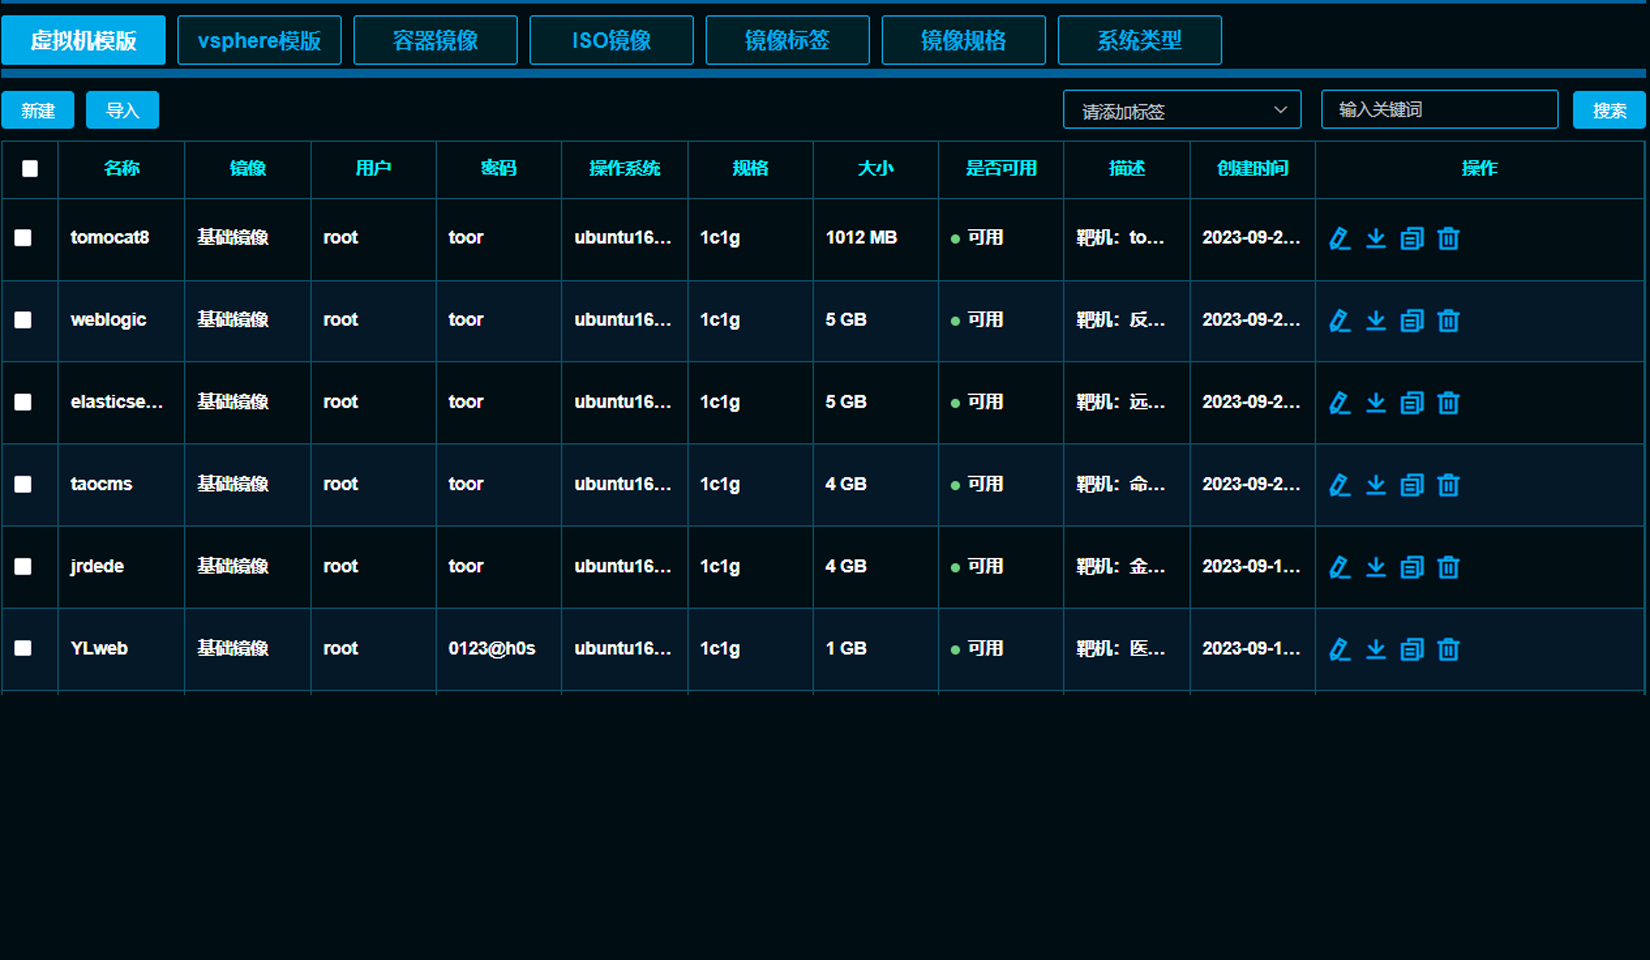Click the 创建时间 column header
Viewport: 1650px width, 960px height.
pos(1252,168)
